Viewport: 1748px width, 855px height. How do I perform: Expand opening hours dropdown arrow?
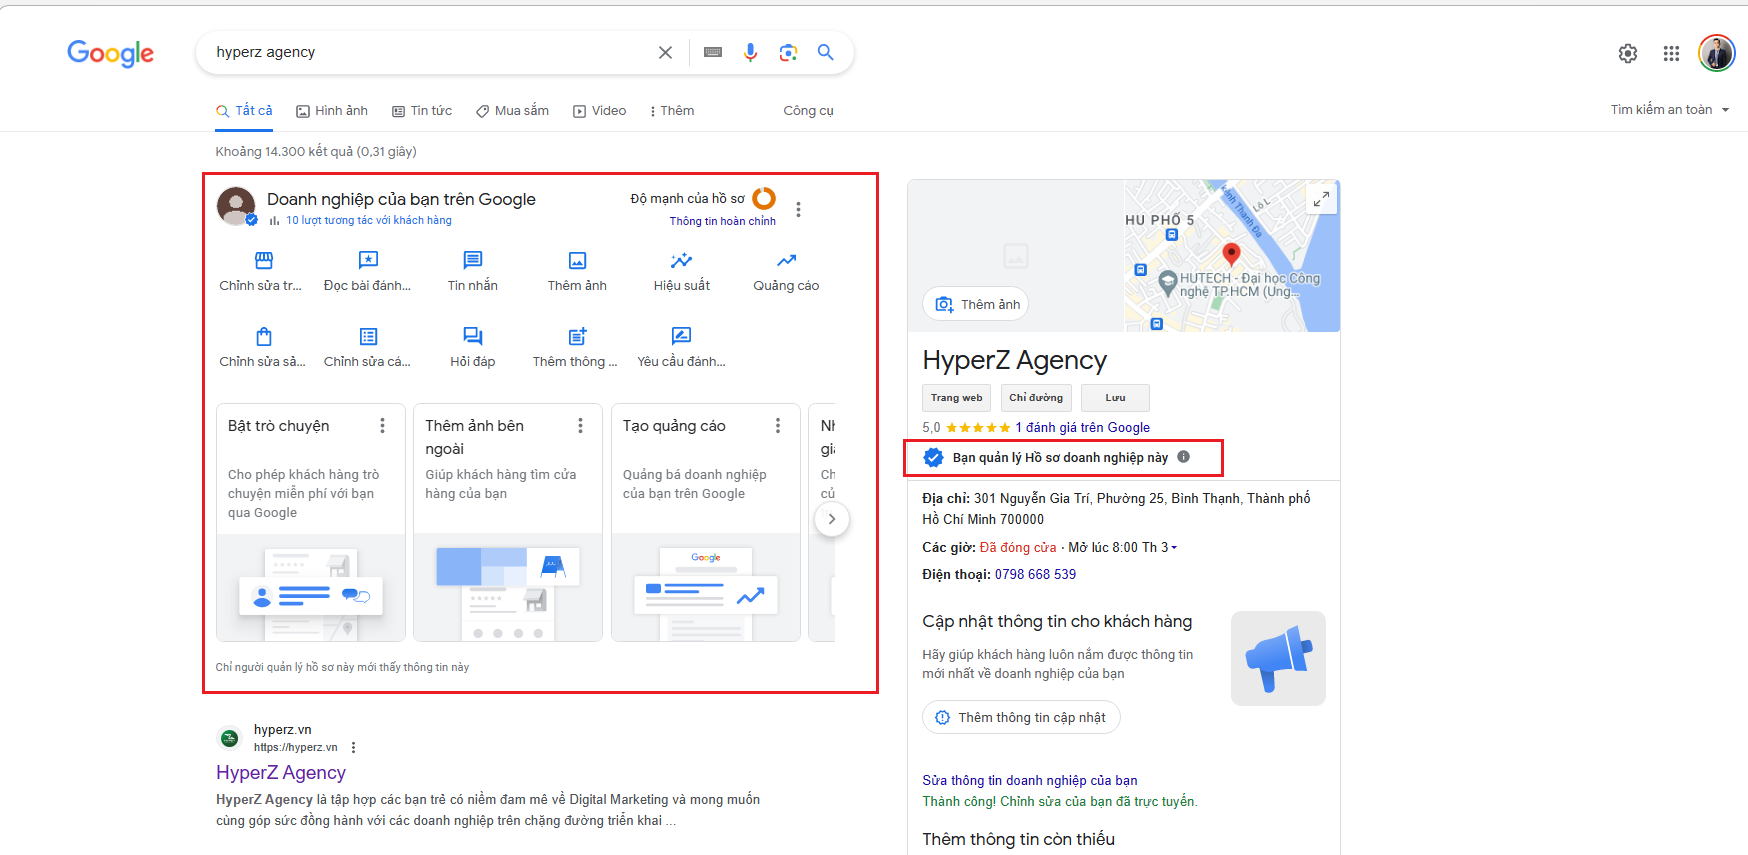[x=1174, y=548]
